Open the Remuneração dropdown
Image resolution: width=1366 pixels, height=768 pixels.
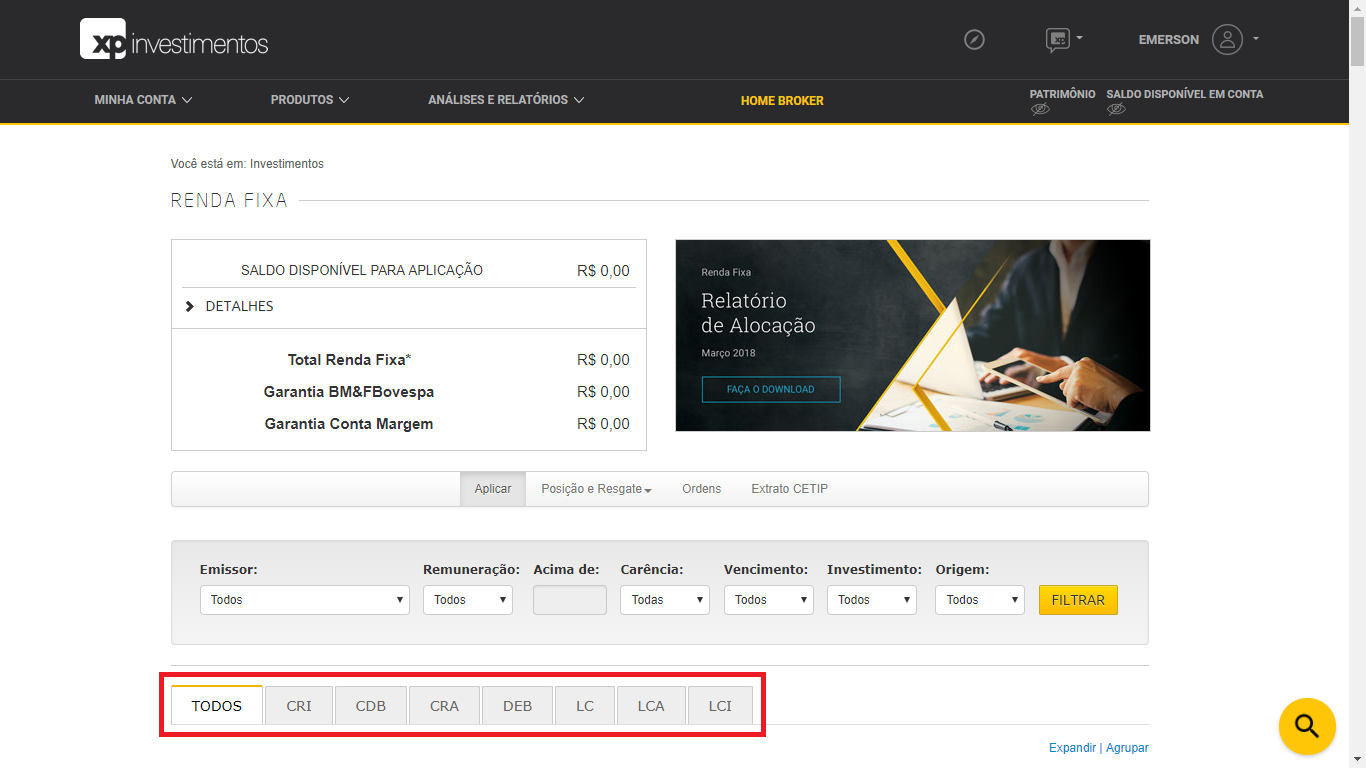click(x=468, y=600)
